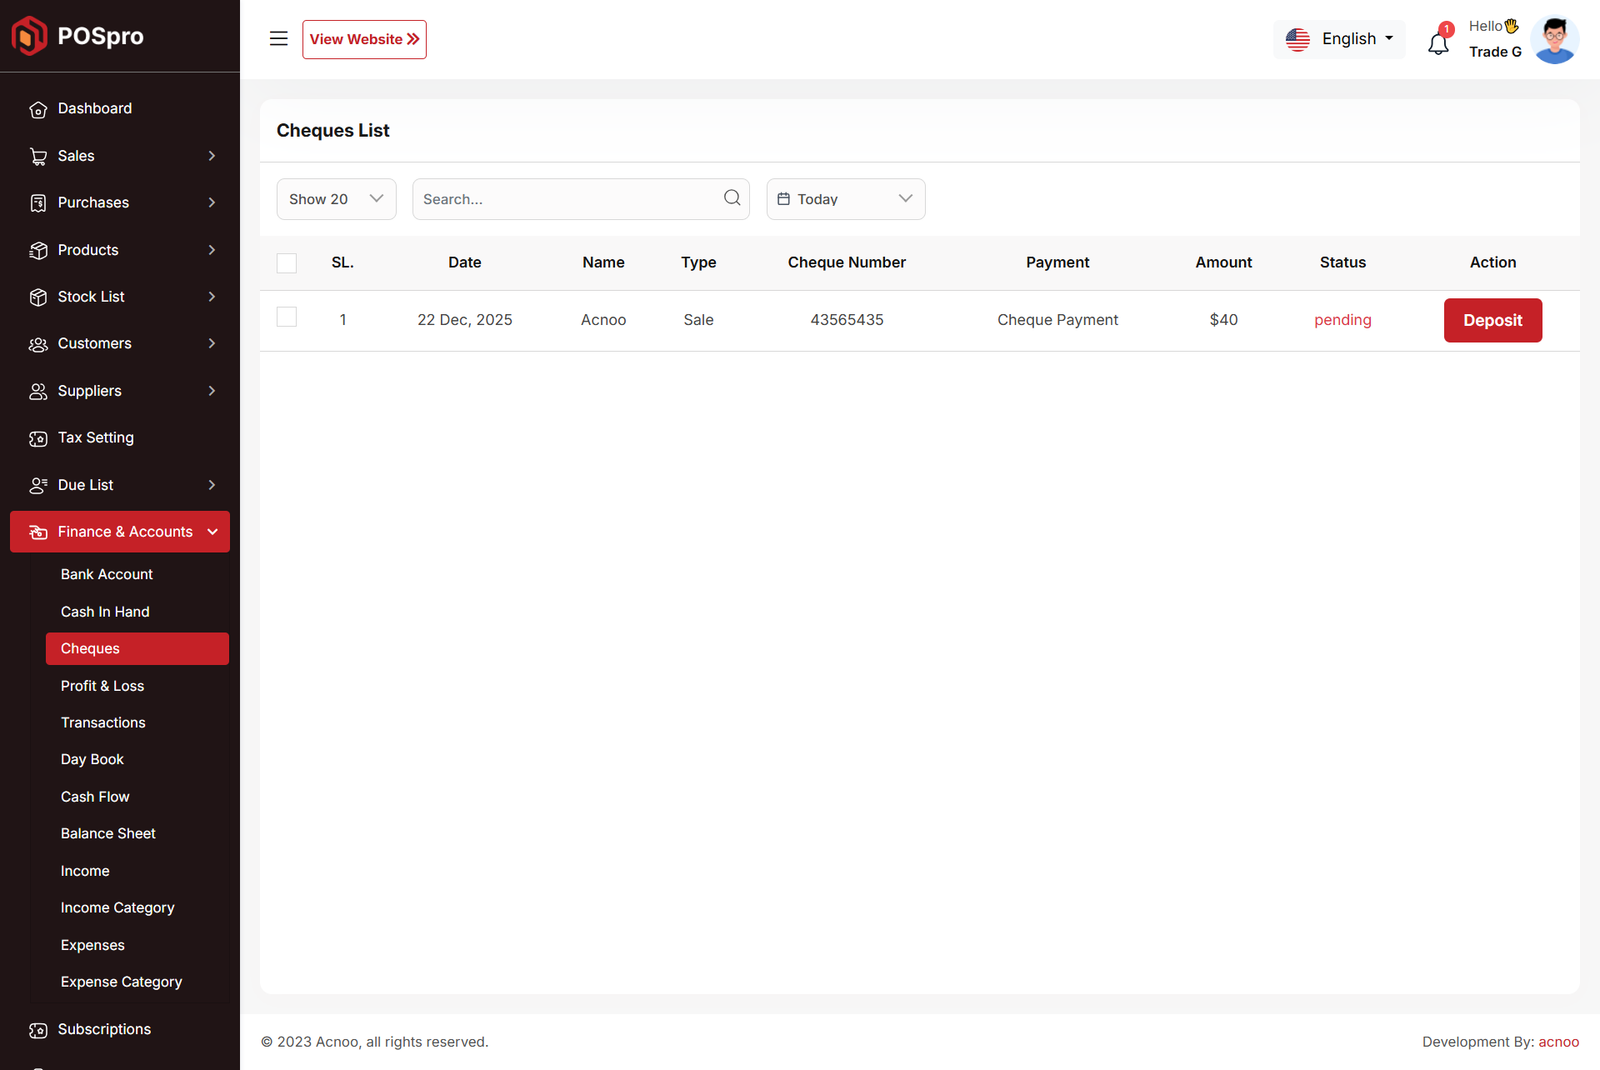This screenshot has height=1070, width=1600.
Task: Open the Today date filter dropdown
Action: 845,199
